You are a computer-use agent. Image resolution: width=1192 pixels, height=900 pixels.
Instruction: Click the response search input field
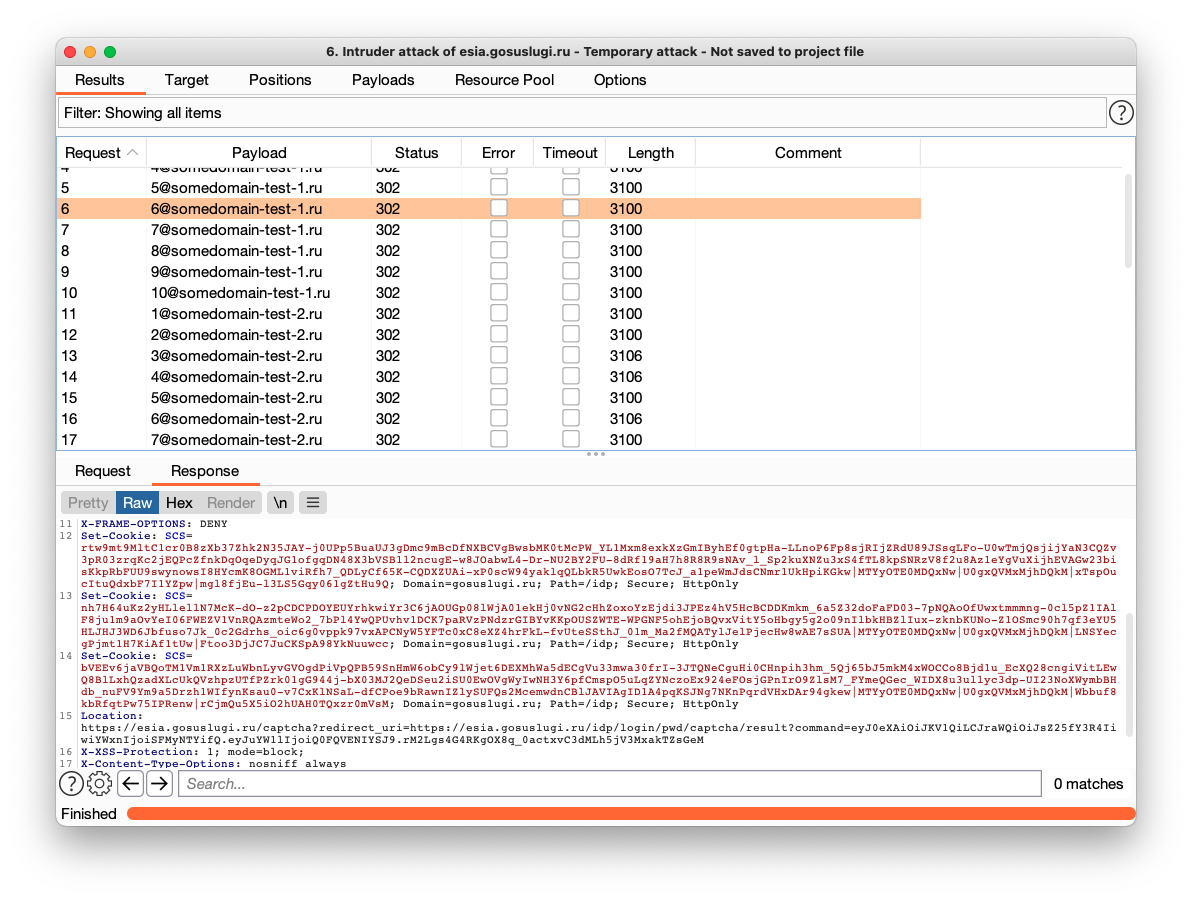[610, 784]
